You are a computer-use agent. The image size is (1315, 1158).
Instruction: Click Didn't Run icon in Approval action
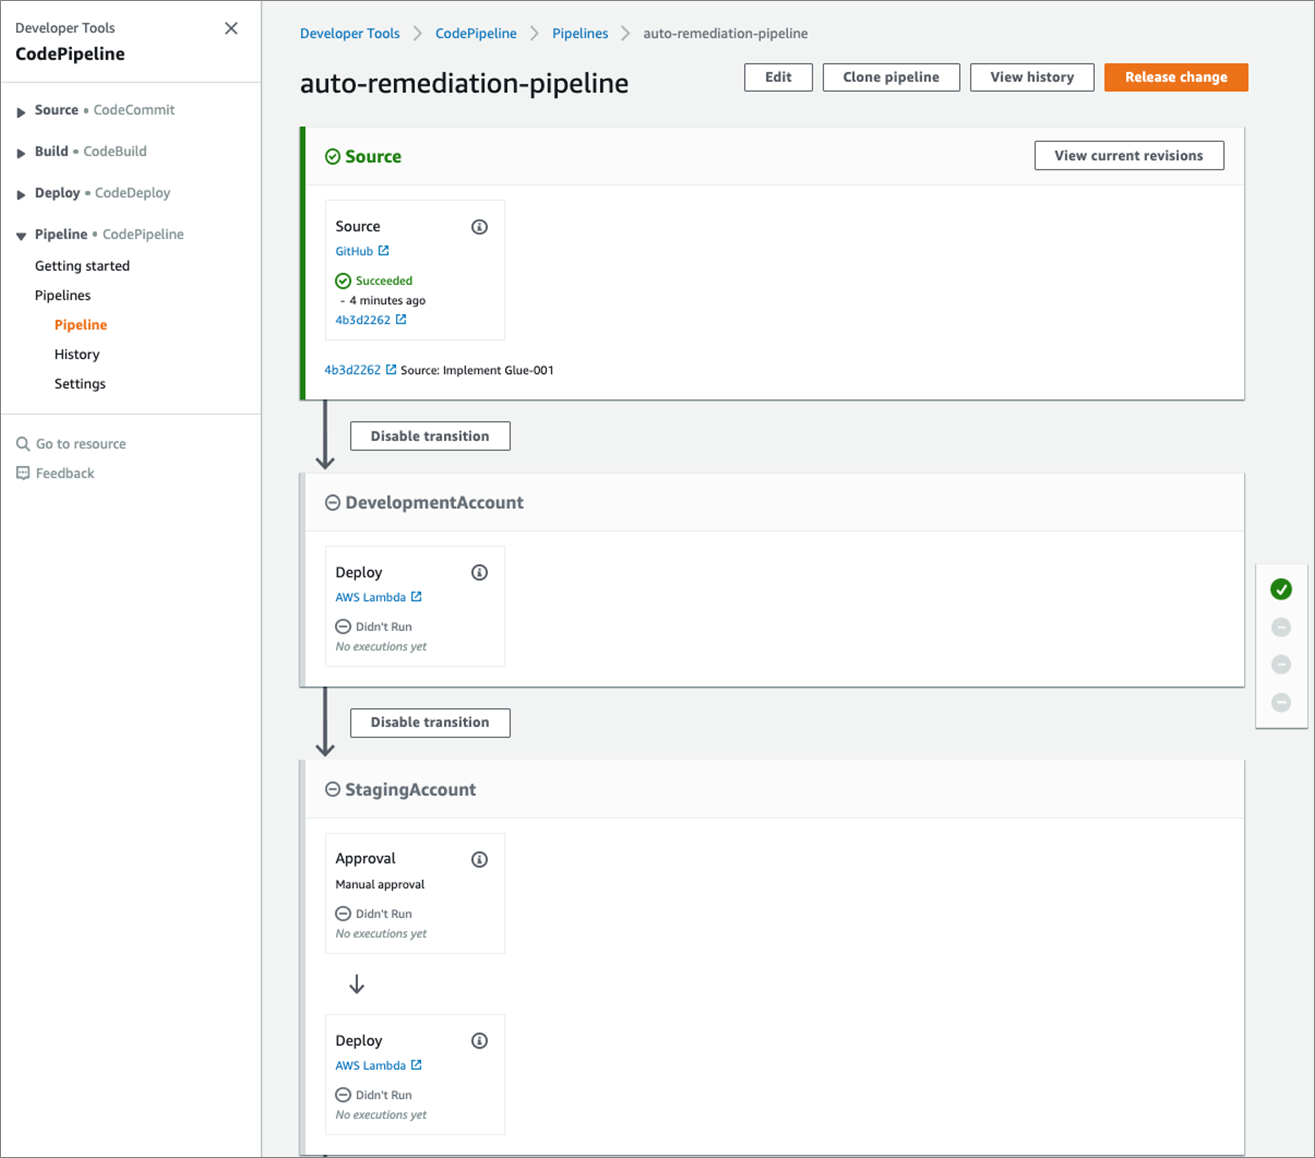click(343, 914)
